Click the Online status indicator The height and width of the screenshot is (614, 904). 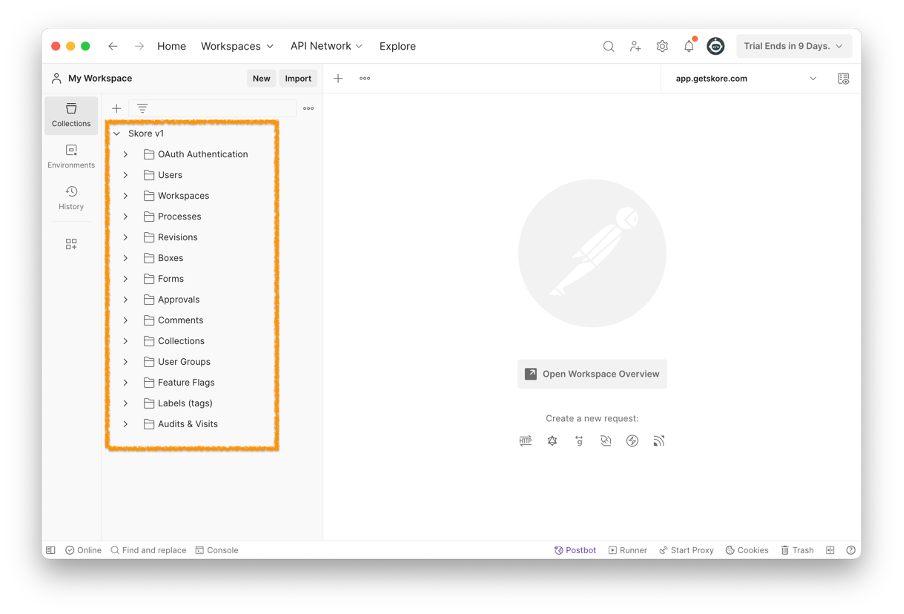[83, 550]
